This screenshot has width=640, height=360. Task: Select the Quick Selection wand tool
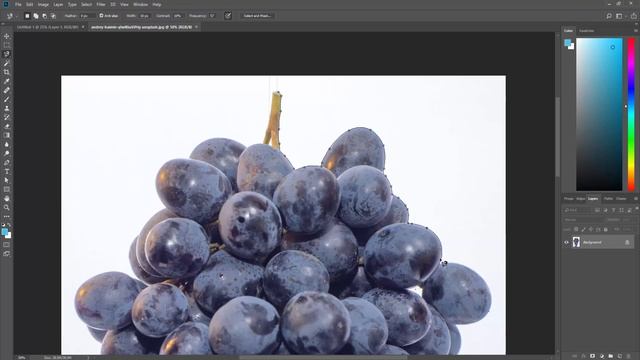pyautogui.click(x=7, y=63)
